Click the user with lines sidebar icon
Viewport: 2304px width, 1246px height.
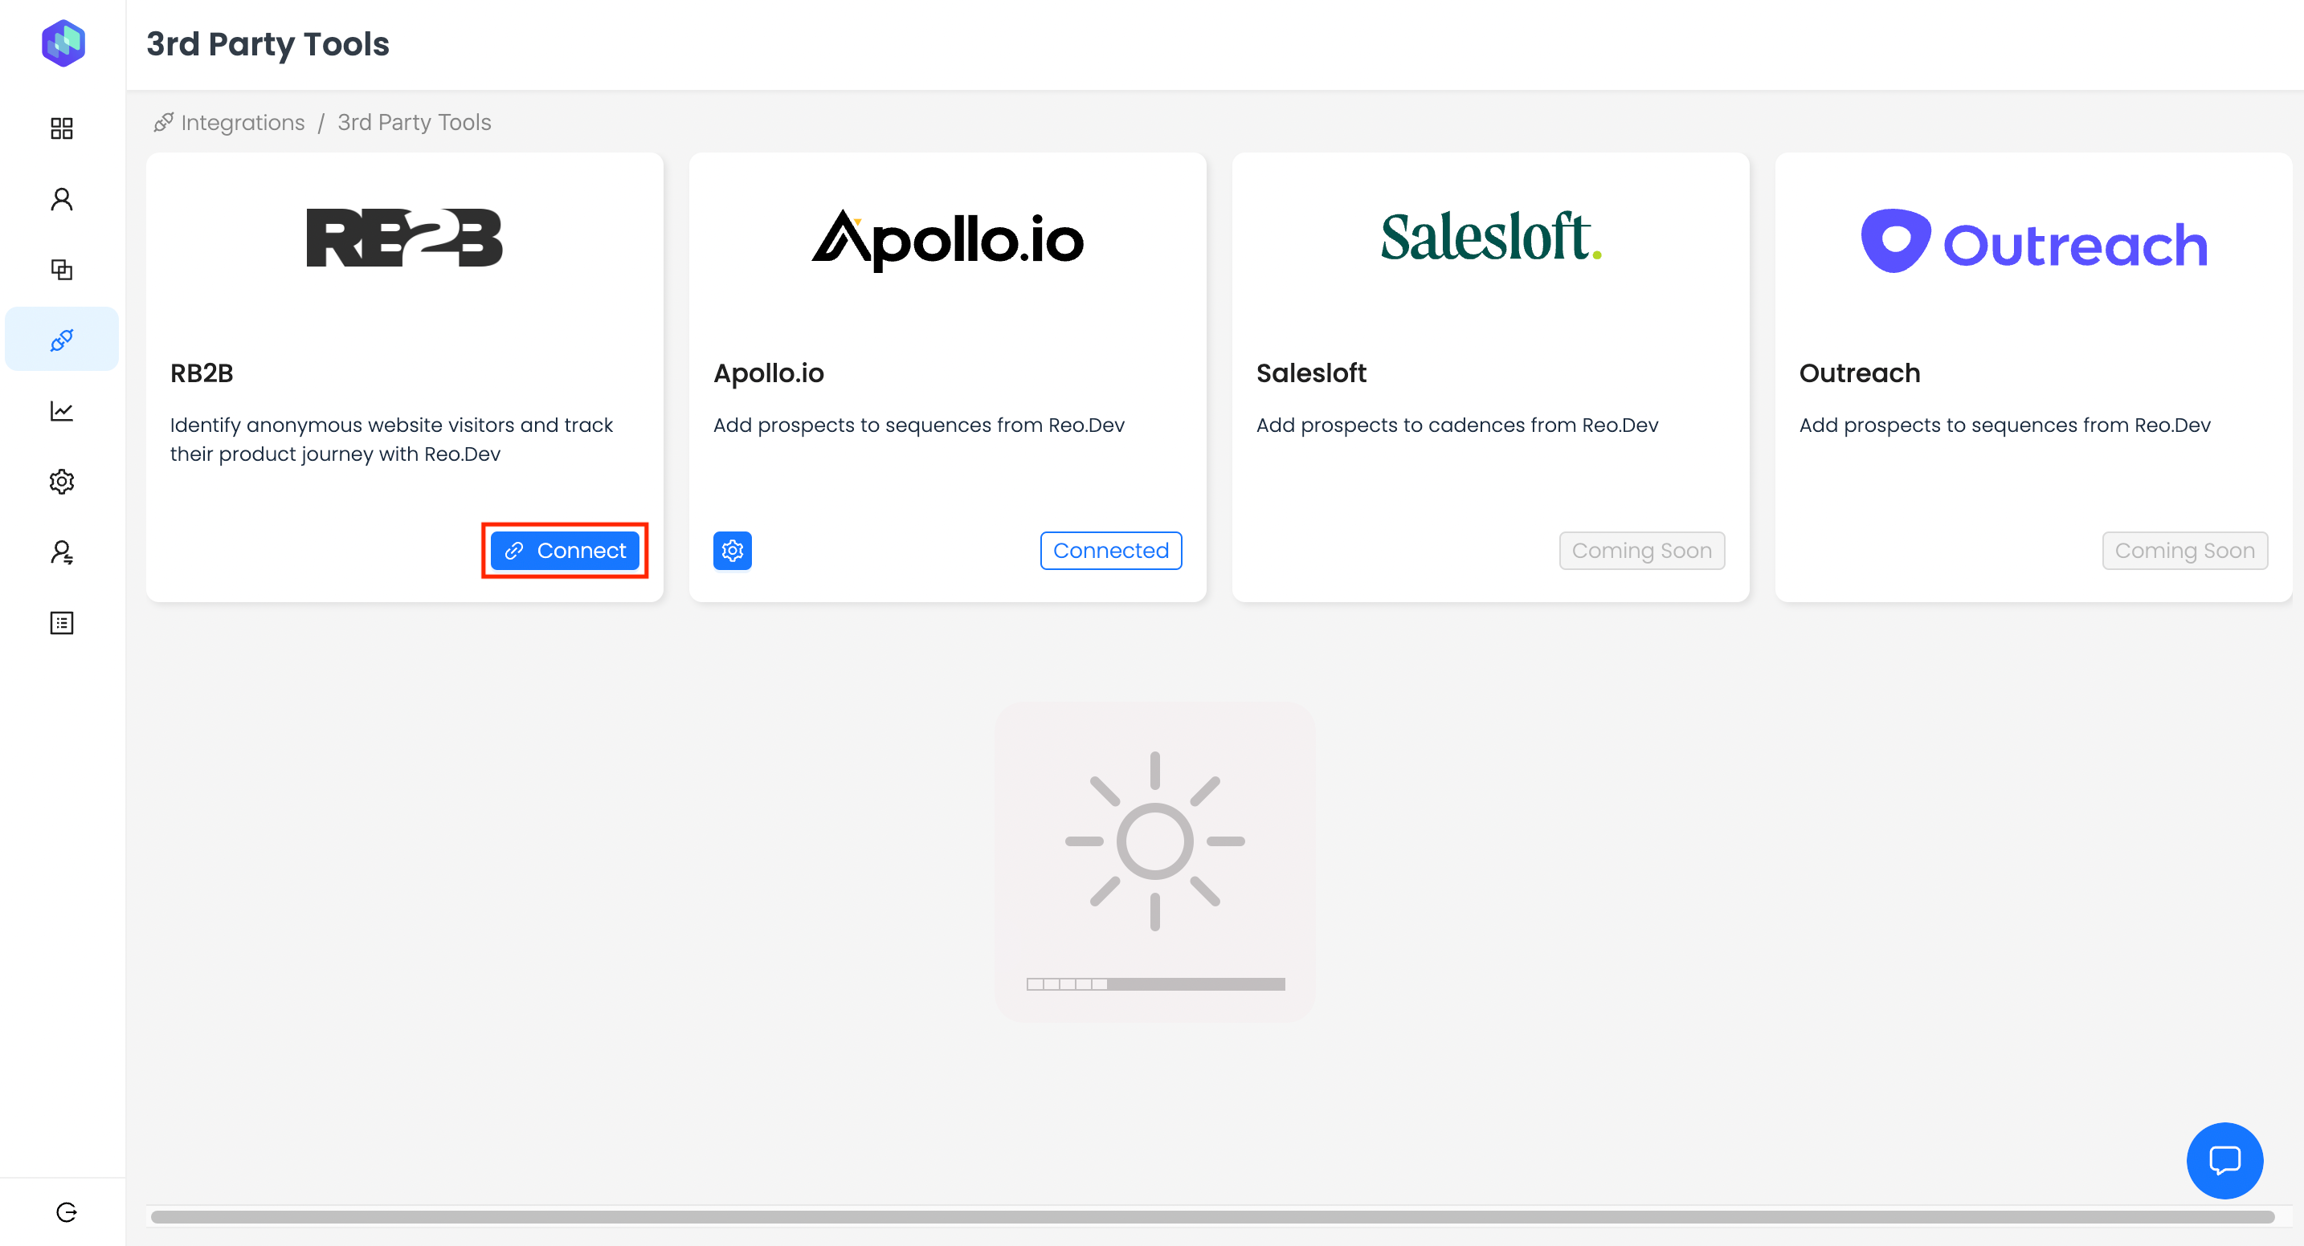[x=62, y=553]
